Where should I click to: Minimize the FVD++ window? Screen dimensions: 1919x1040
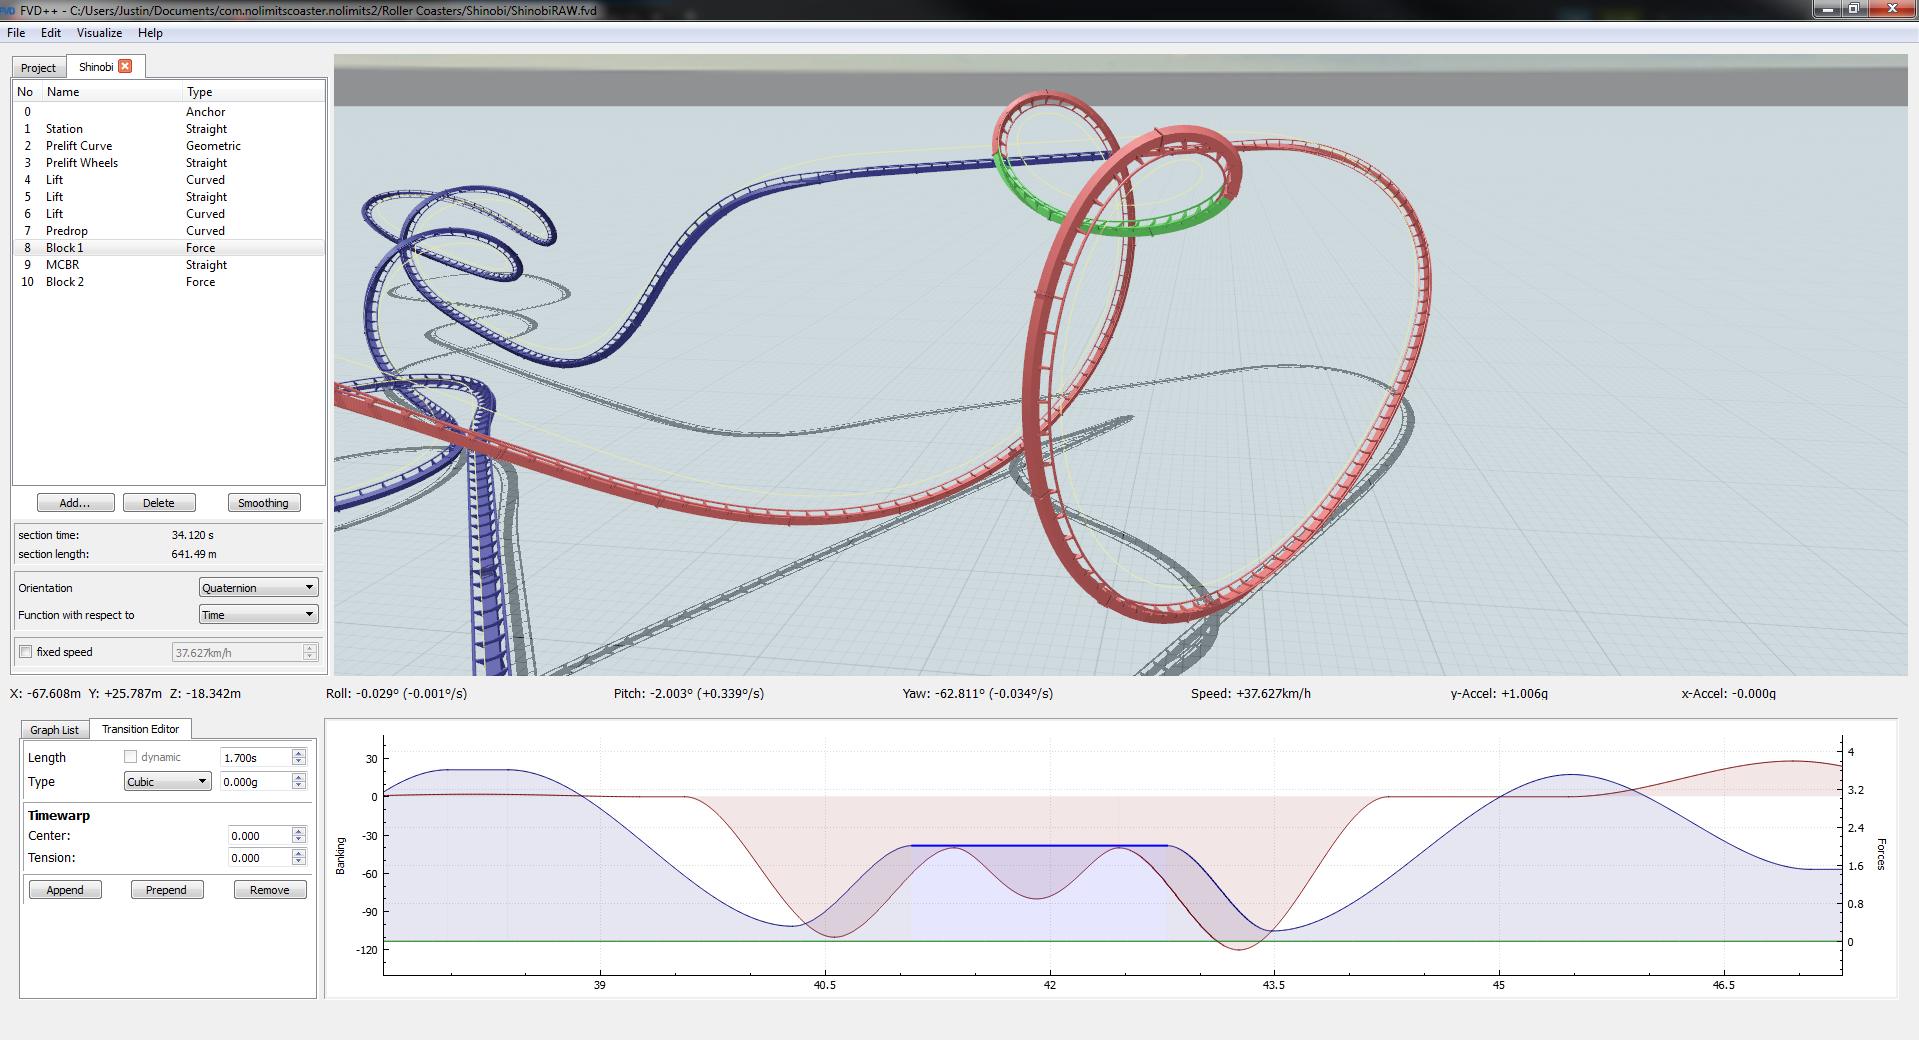(1827, 9)
